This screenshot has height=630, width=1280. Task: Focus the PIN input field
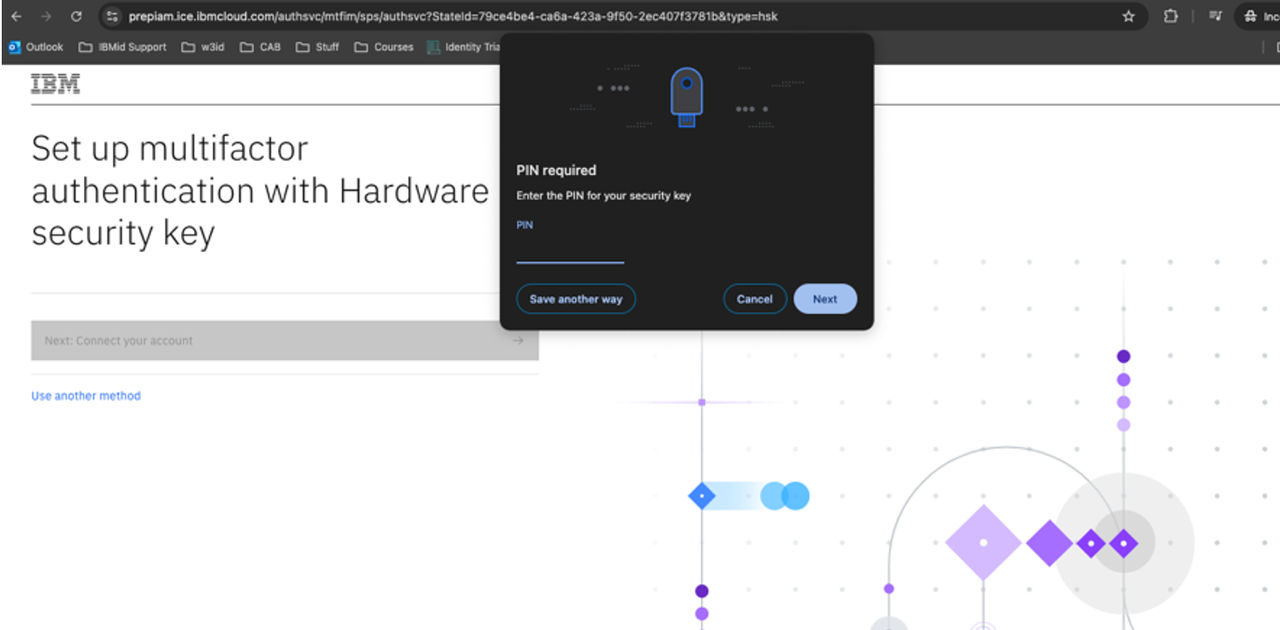click(x=570, y=250)
